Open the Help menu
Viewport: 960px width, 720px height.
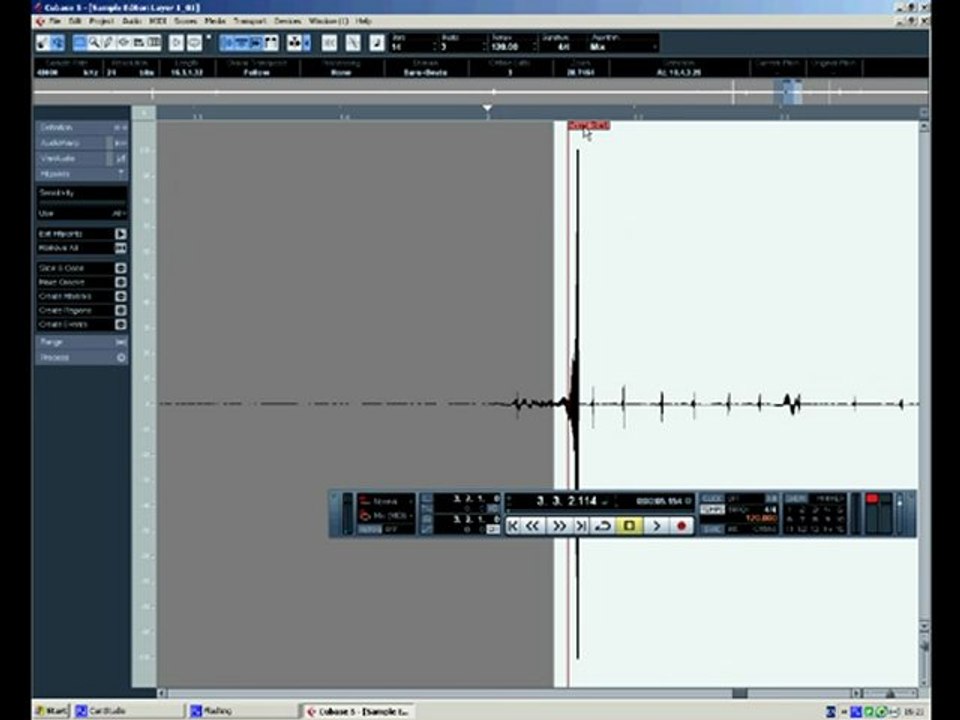pyautogui.click(x=363, y=21)
